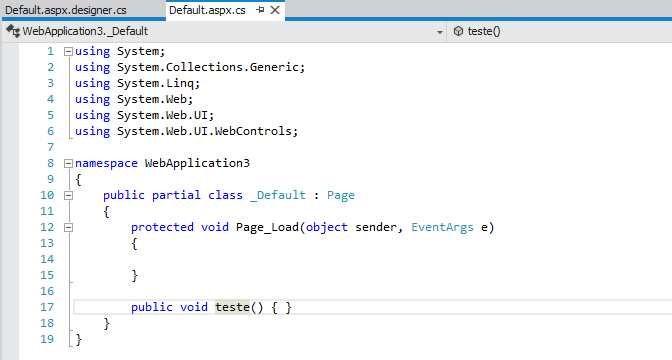This screenshot has width=672, height=360.
Task: Pin the Default.aspx.cs tab
Action: [x=260, y=10]
